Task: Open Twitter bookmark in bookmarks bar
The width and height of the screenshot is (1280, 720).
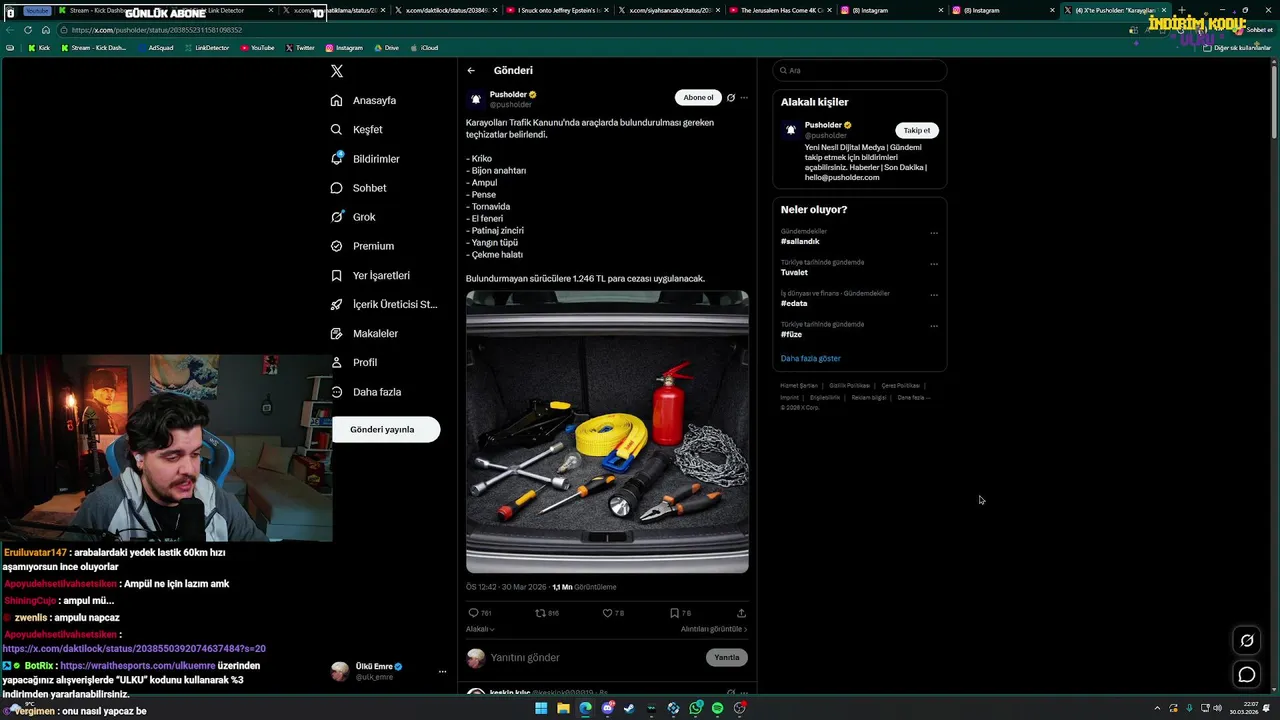Action: (x=300, y=48)
